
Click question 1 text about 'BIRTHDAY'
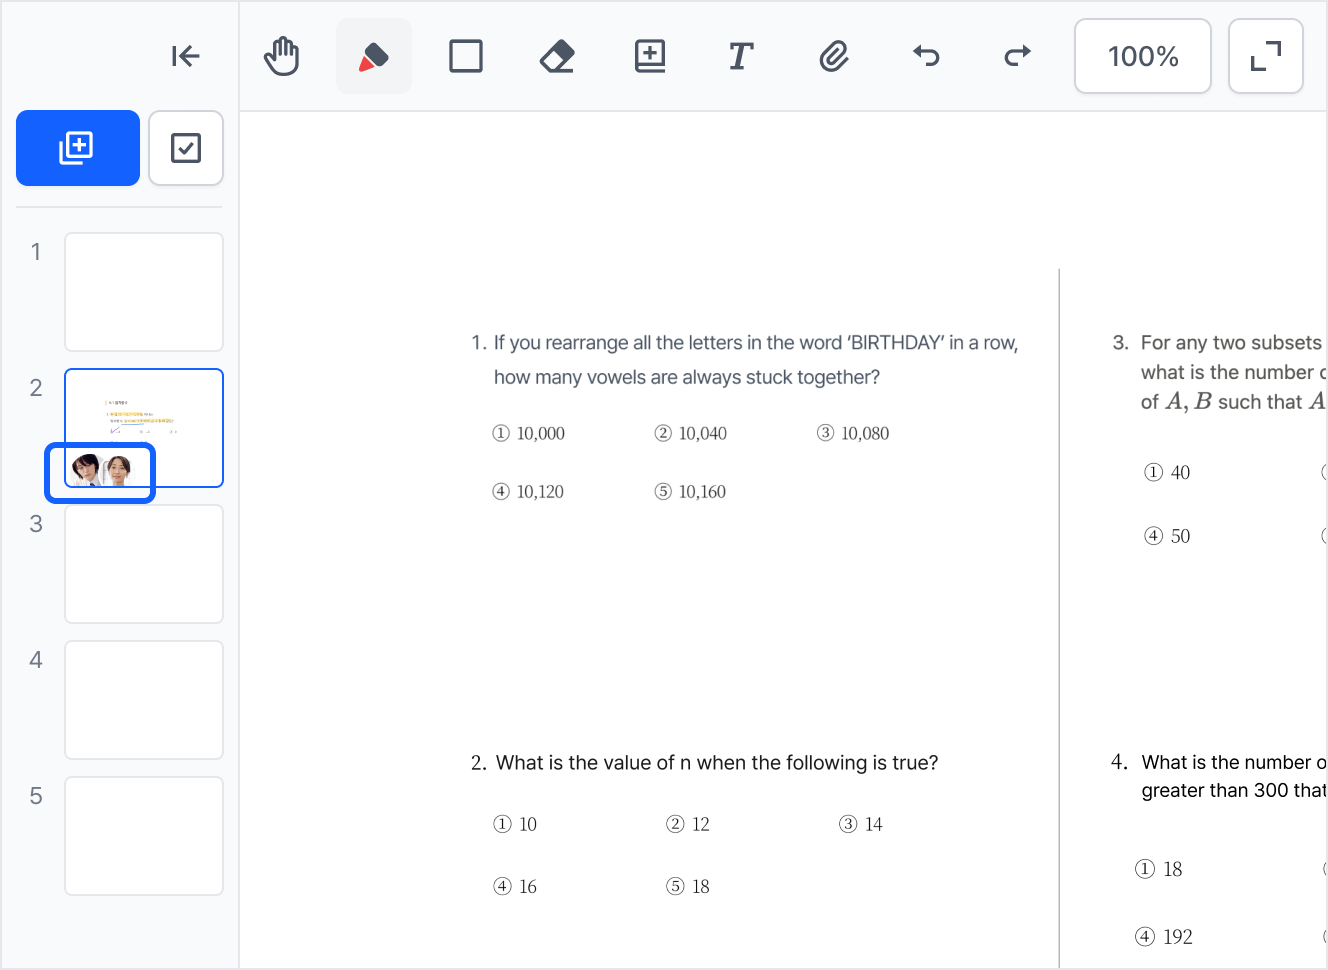pos(745,360)
